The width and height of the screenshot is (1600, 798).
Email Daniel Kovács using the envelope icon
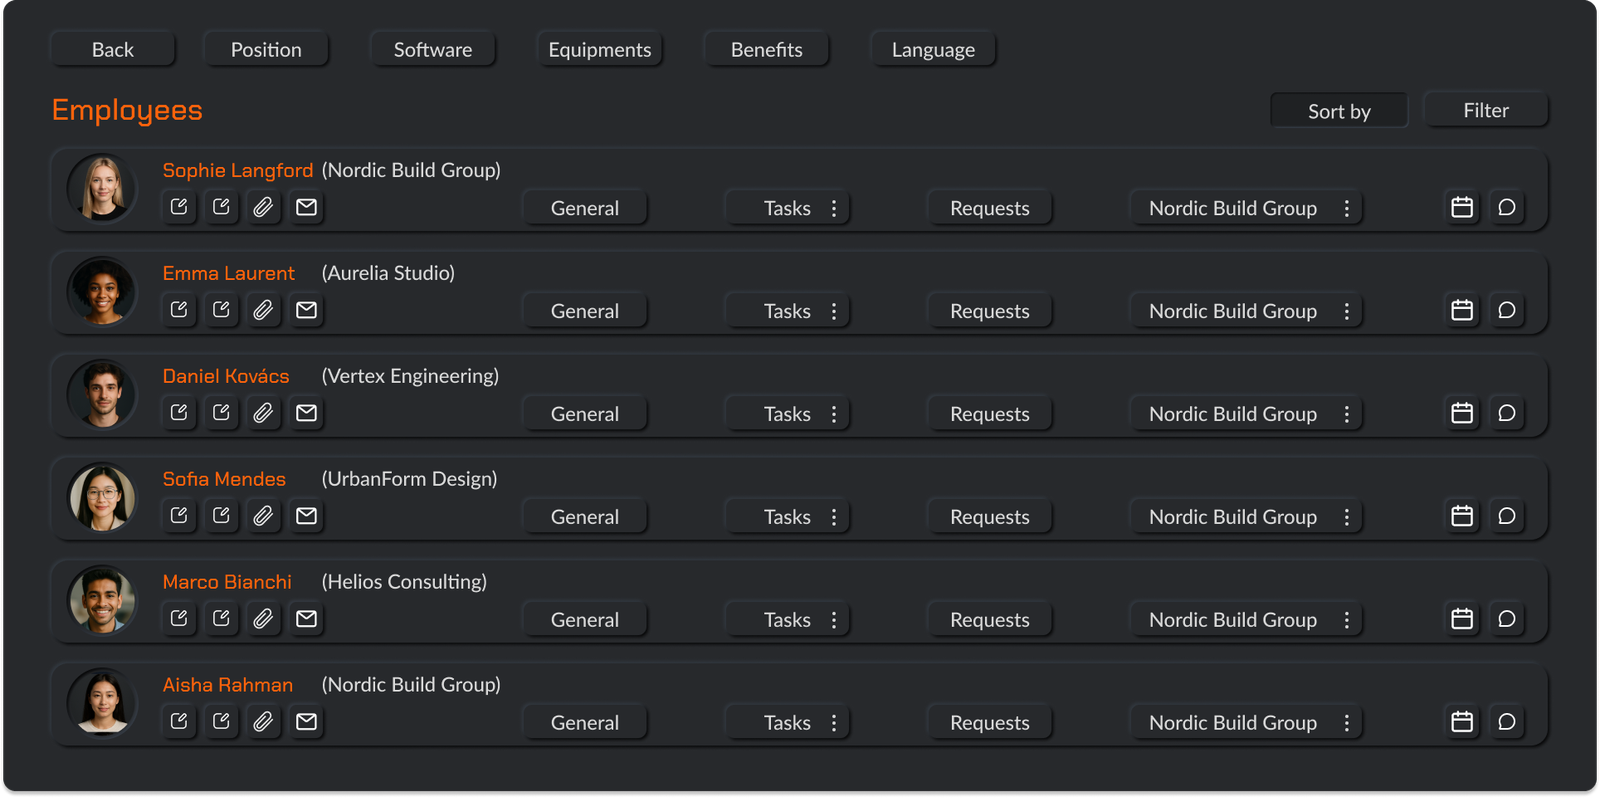tap(307, 413)
